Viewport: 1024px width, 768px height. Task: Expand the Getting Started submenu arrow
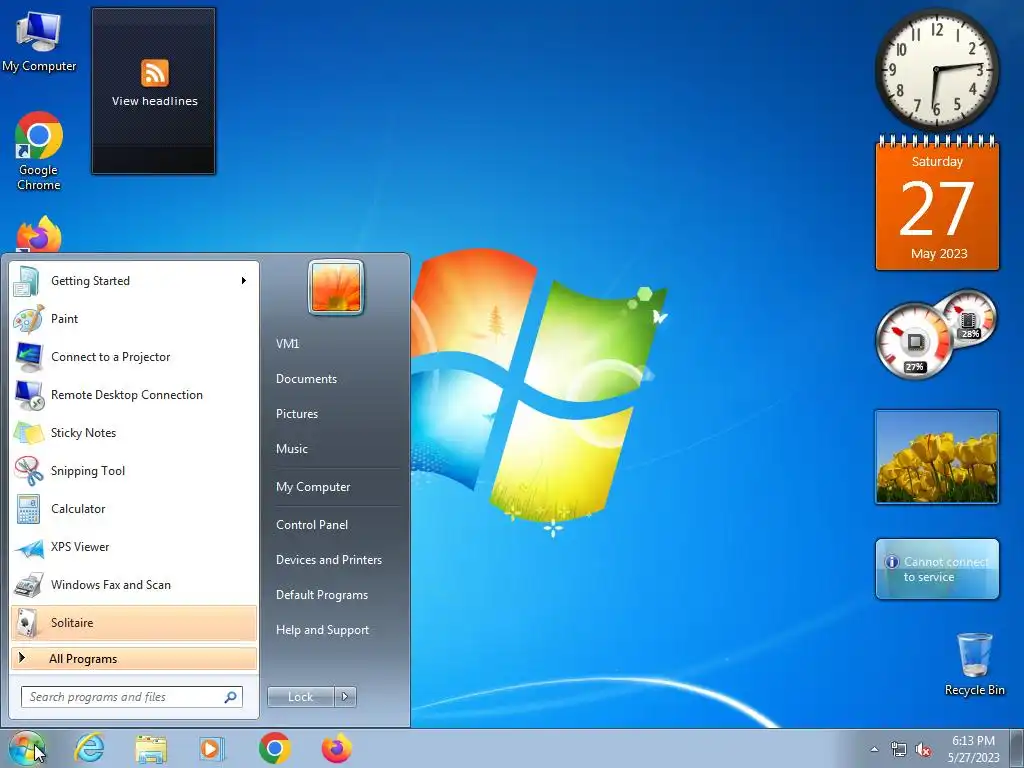tap(243, 281)
